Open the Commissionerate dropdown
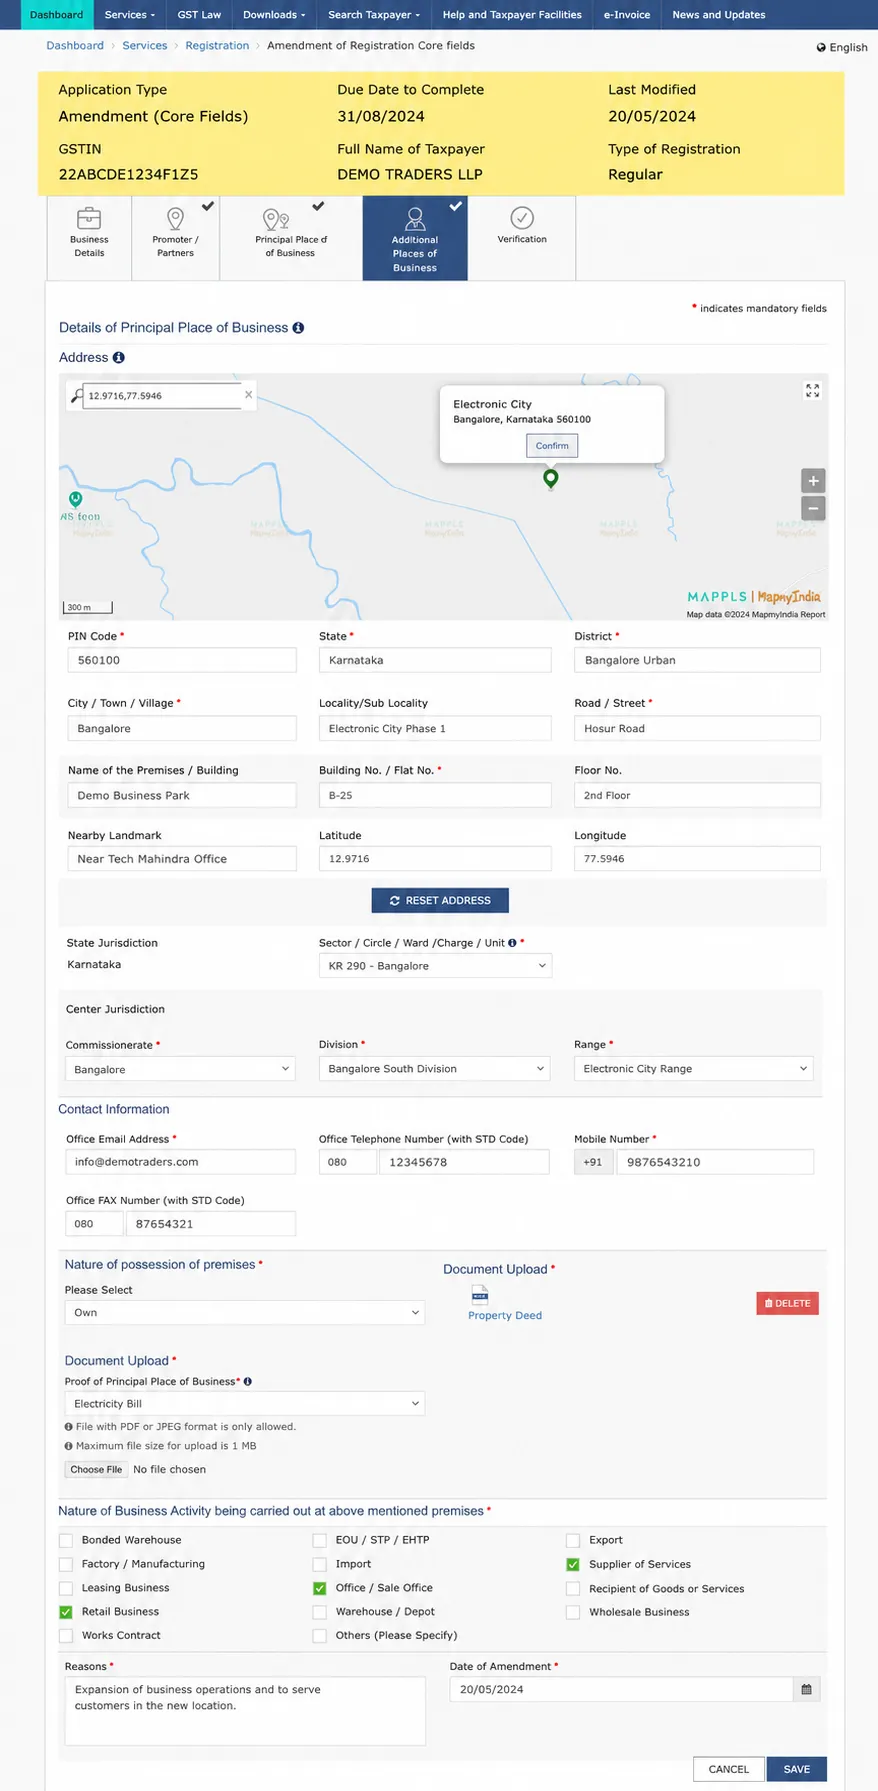Viewport: 878px width, 1791px height. coord(180,1069)
